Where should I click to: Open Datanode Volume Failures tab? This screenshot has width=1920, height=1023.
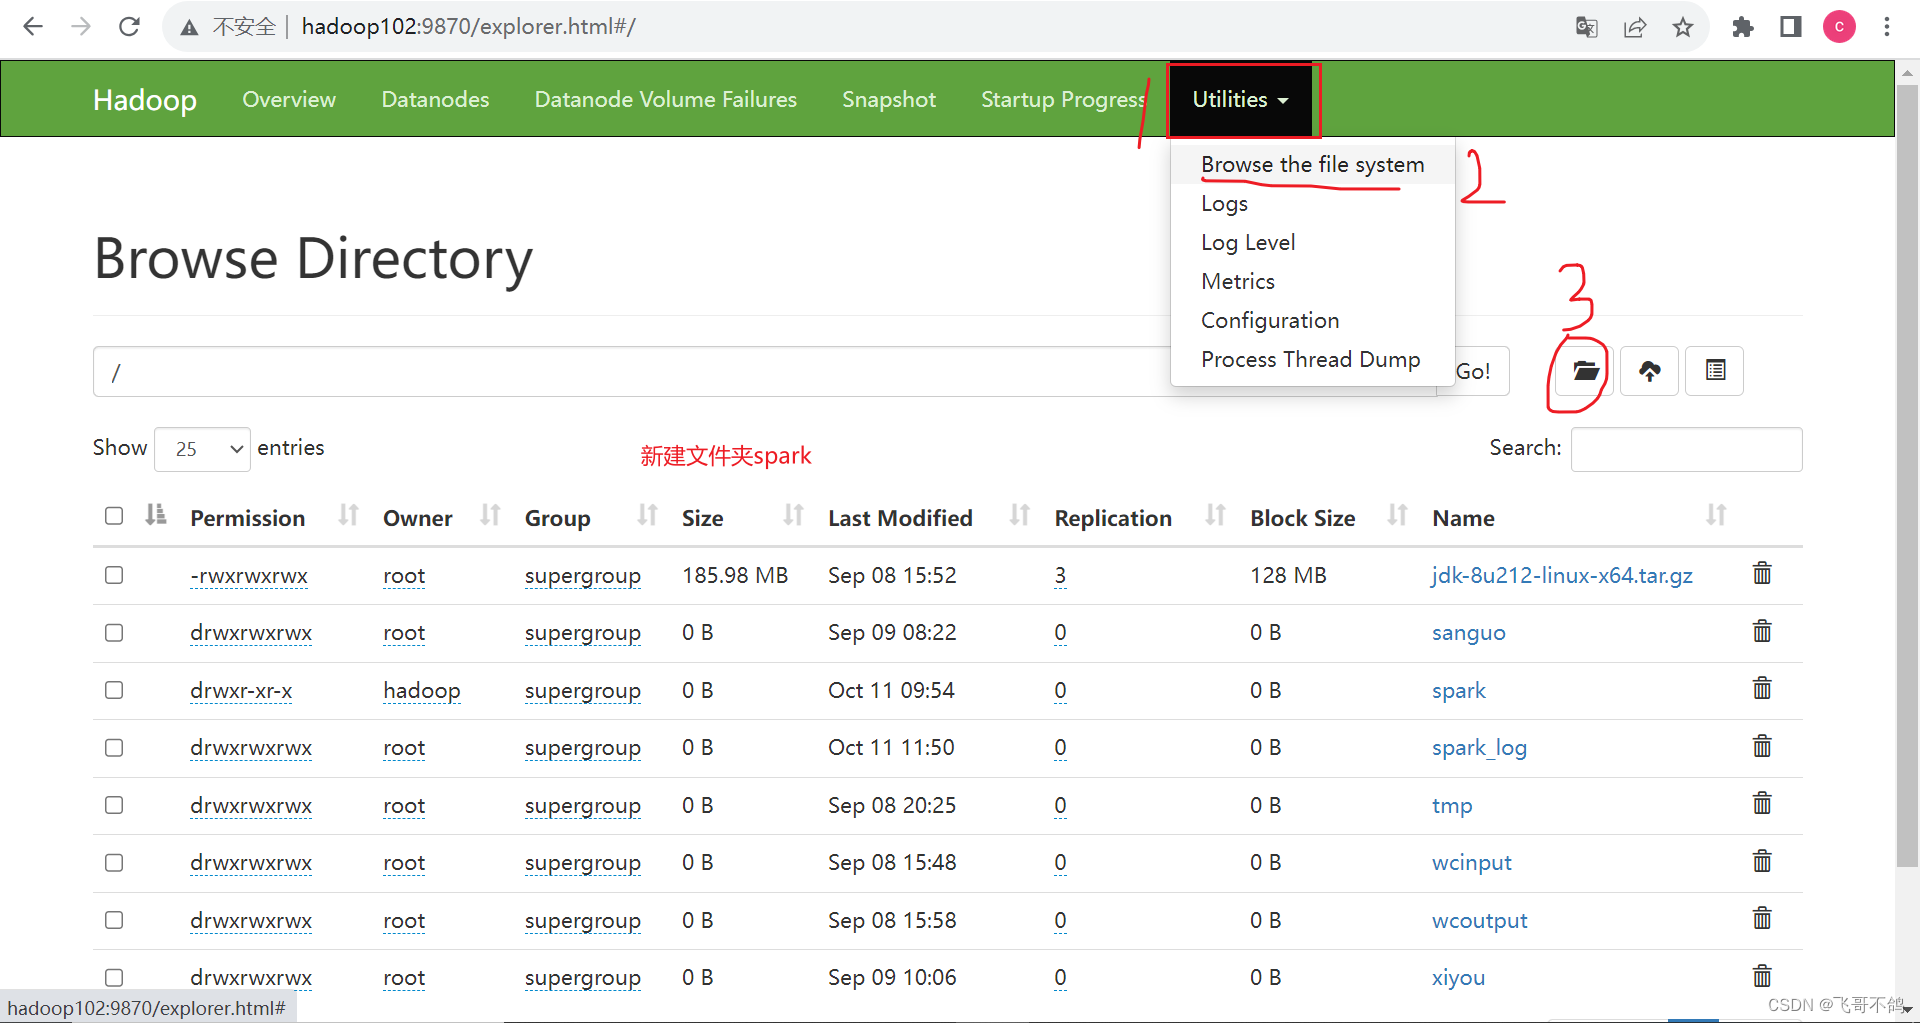click(x=665, y=100)
